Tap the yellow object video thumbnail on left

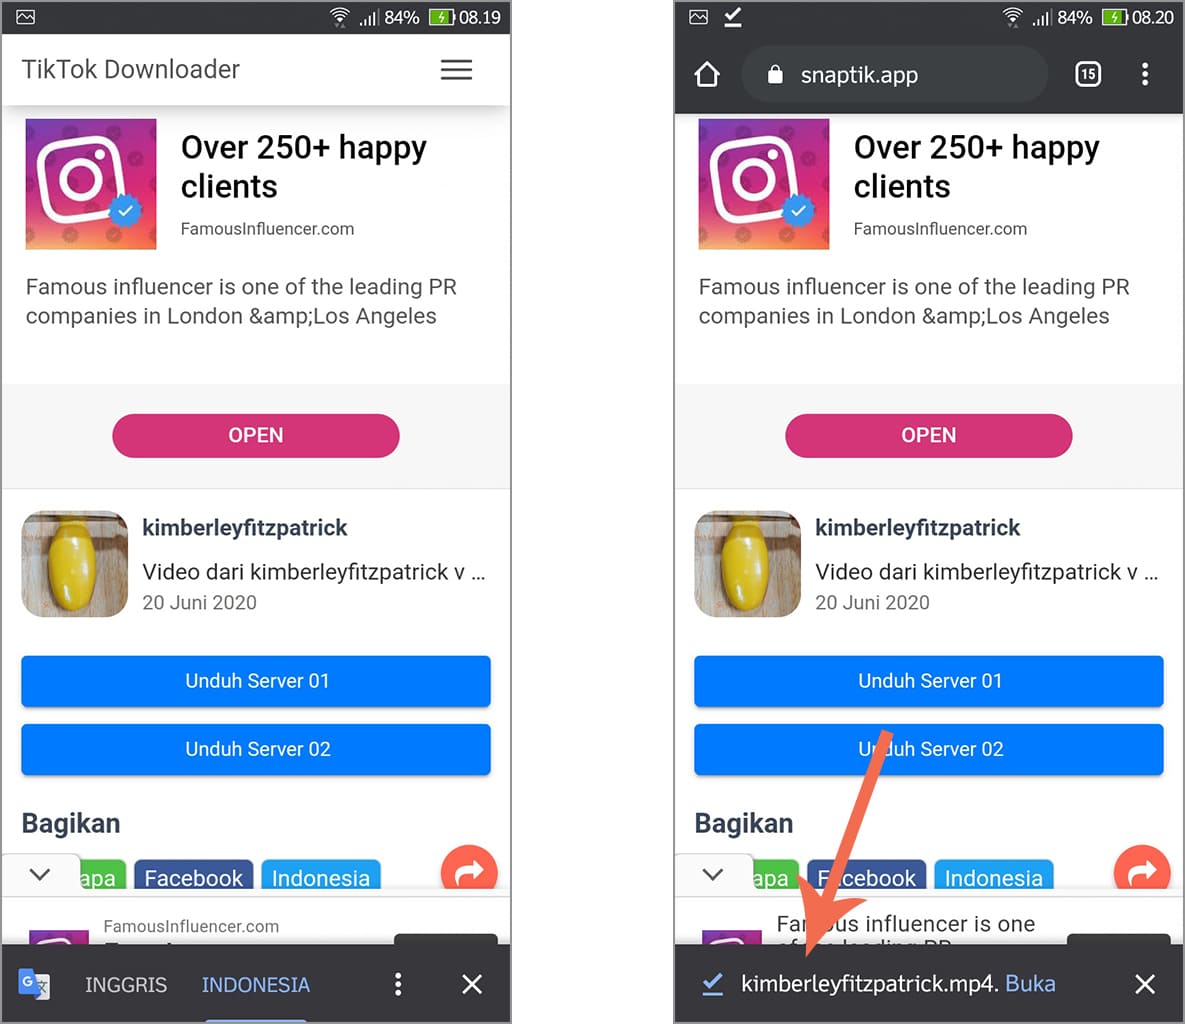(x=74, y=564)
